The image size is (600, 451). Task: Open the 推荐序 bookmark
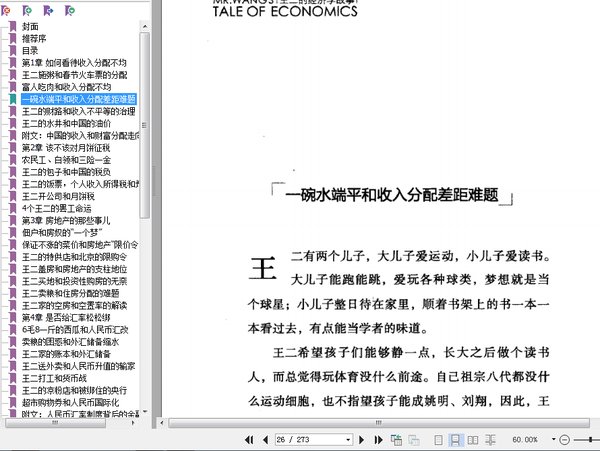(34, 39)
